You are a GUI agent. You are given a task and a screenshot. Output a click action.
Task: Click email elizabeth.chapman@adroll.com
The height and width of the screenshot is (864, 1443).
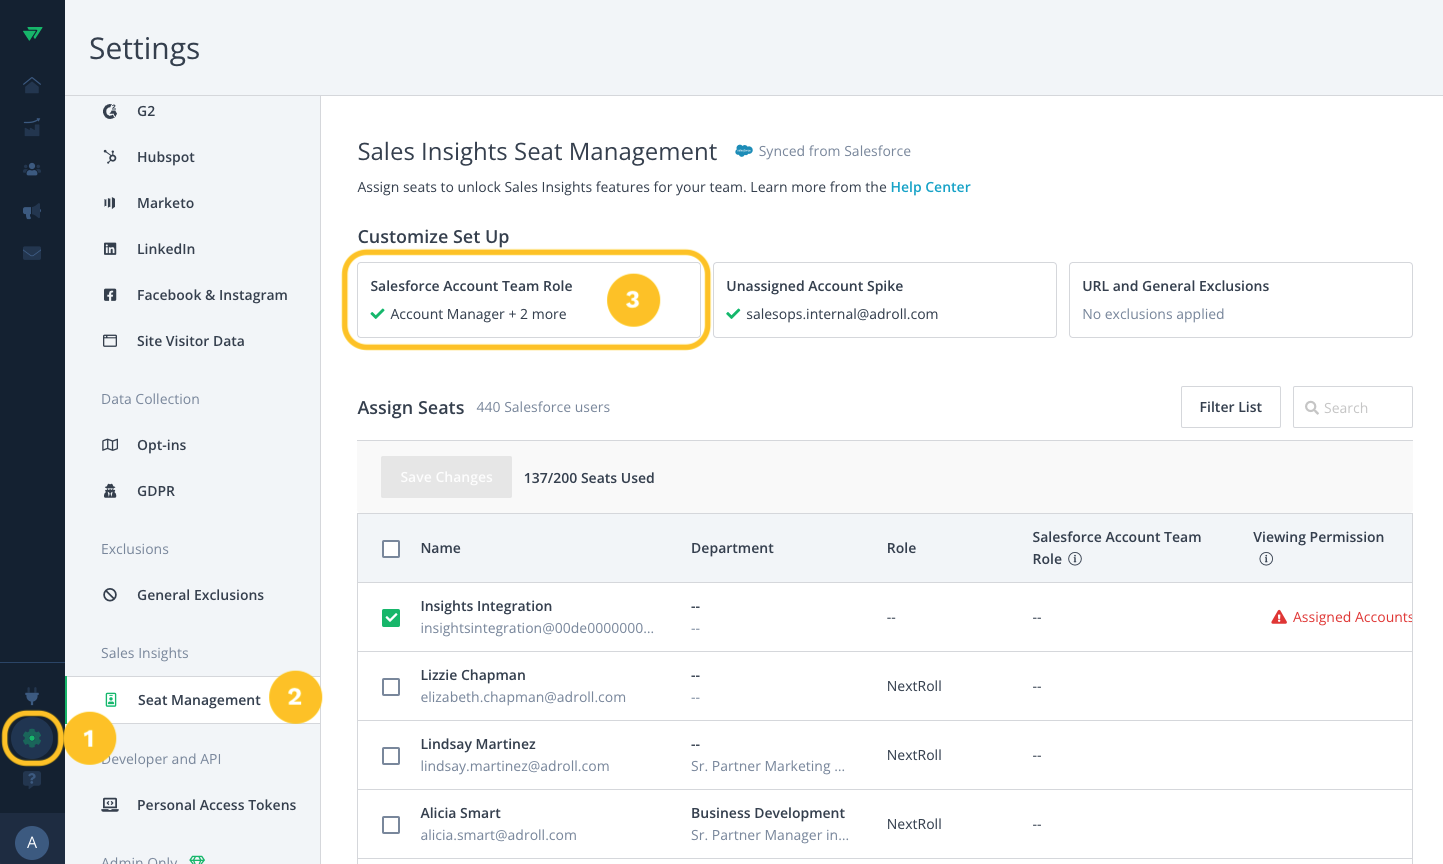point(523,697)
